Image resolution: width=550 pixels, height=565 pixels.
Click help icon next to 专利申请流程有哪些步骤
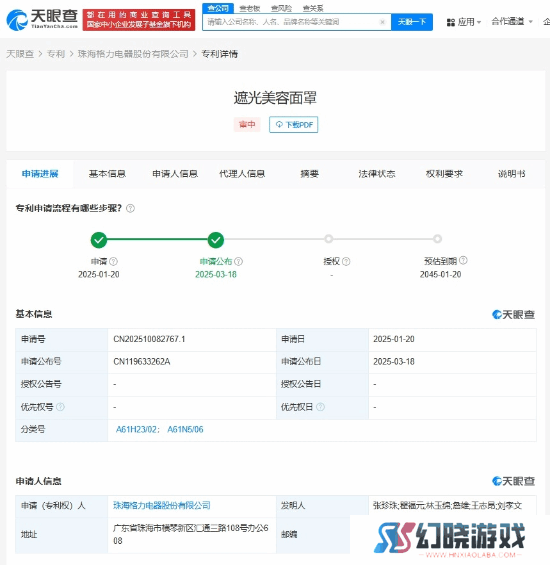pos(130,208)
